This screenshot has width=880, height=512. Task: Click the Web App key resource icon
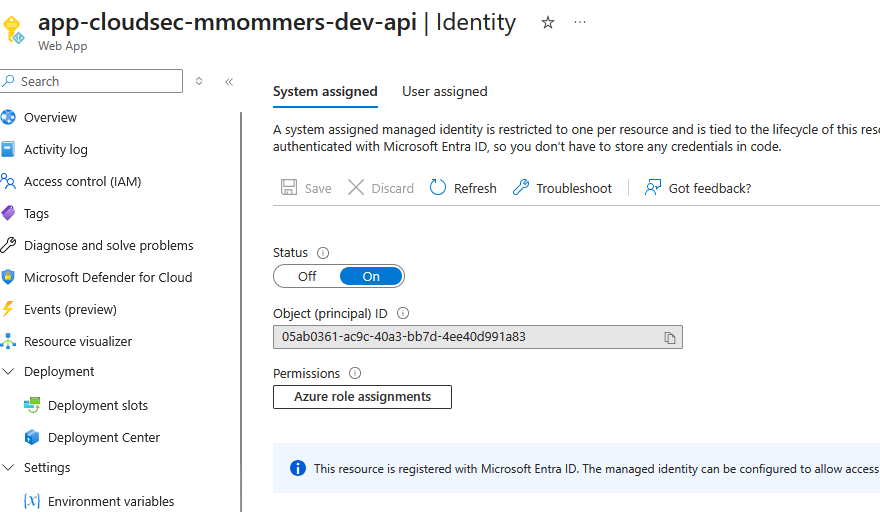(12, 29)
